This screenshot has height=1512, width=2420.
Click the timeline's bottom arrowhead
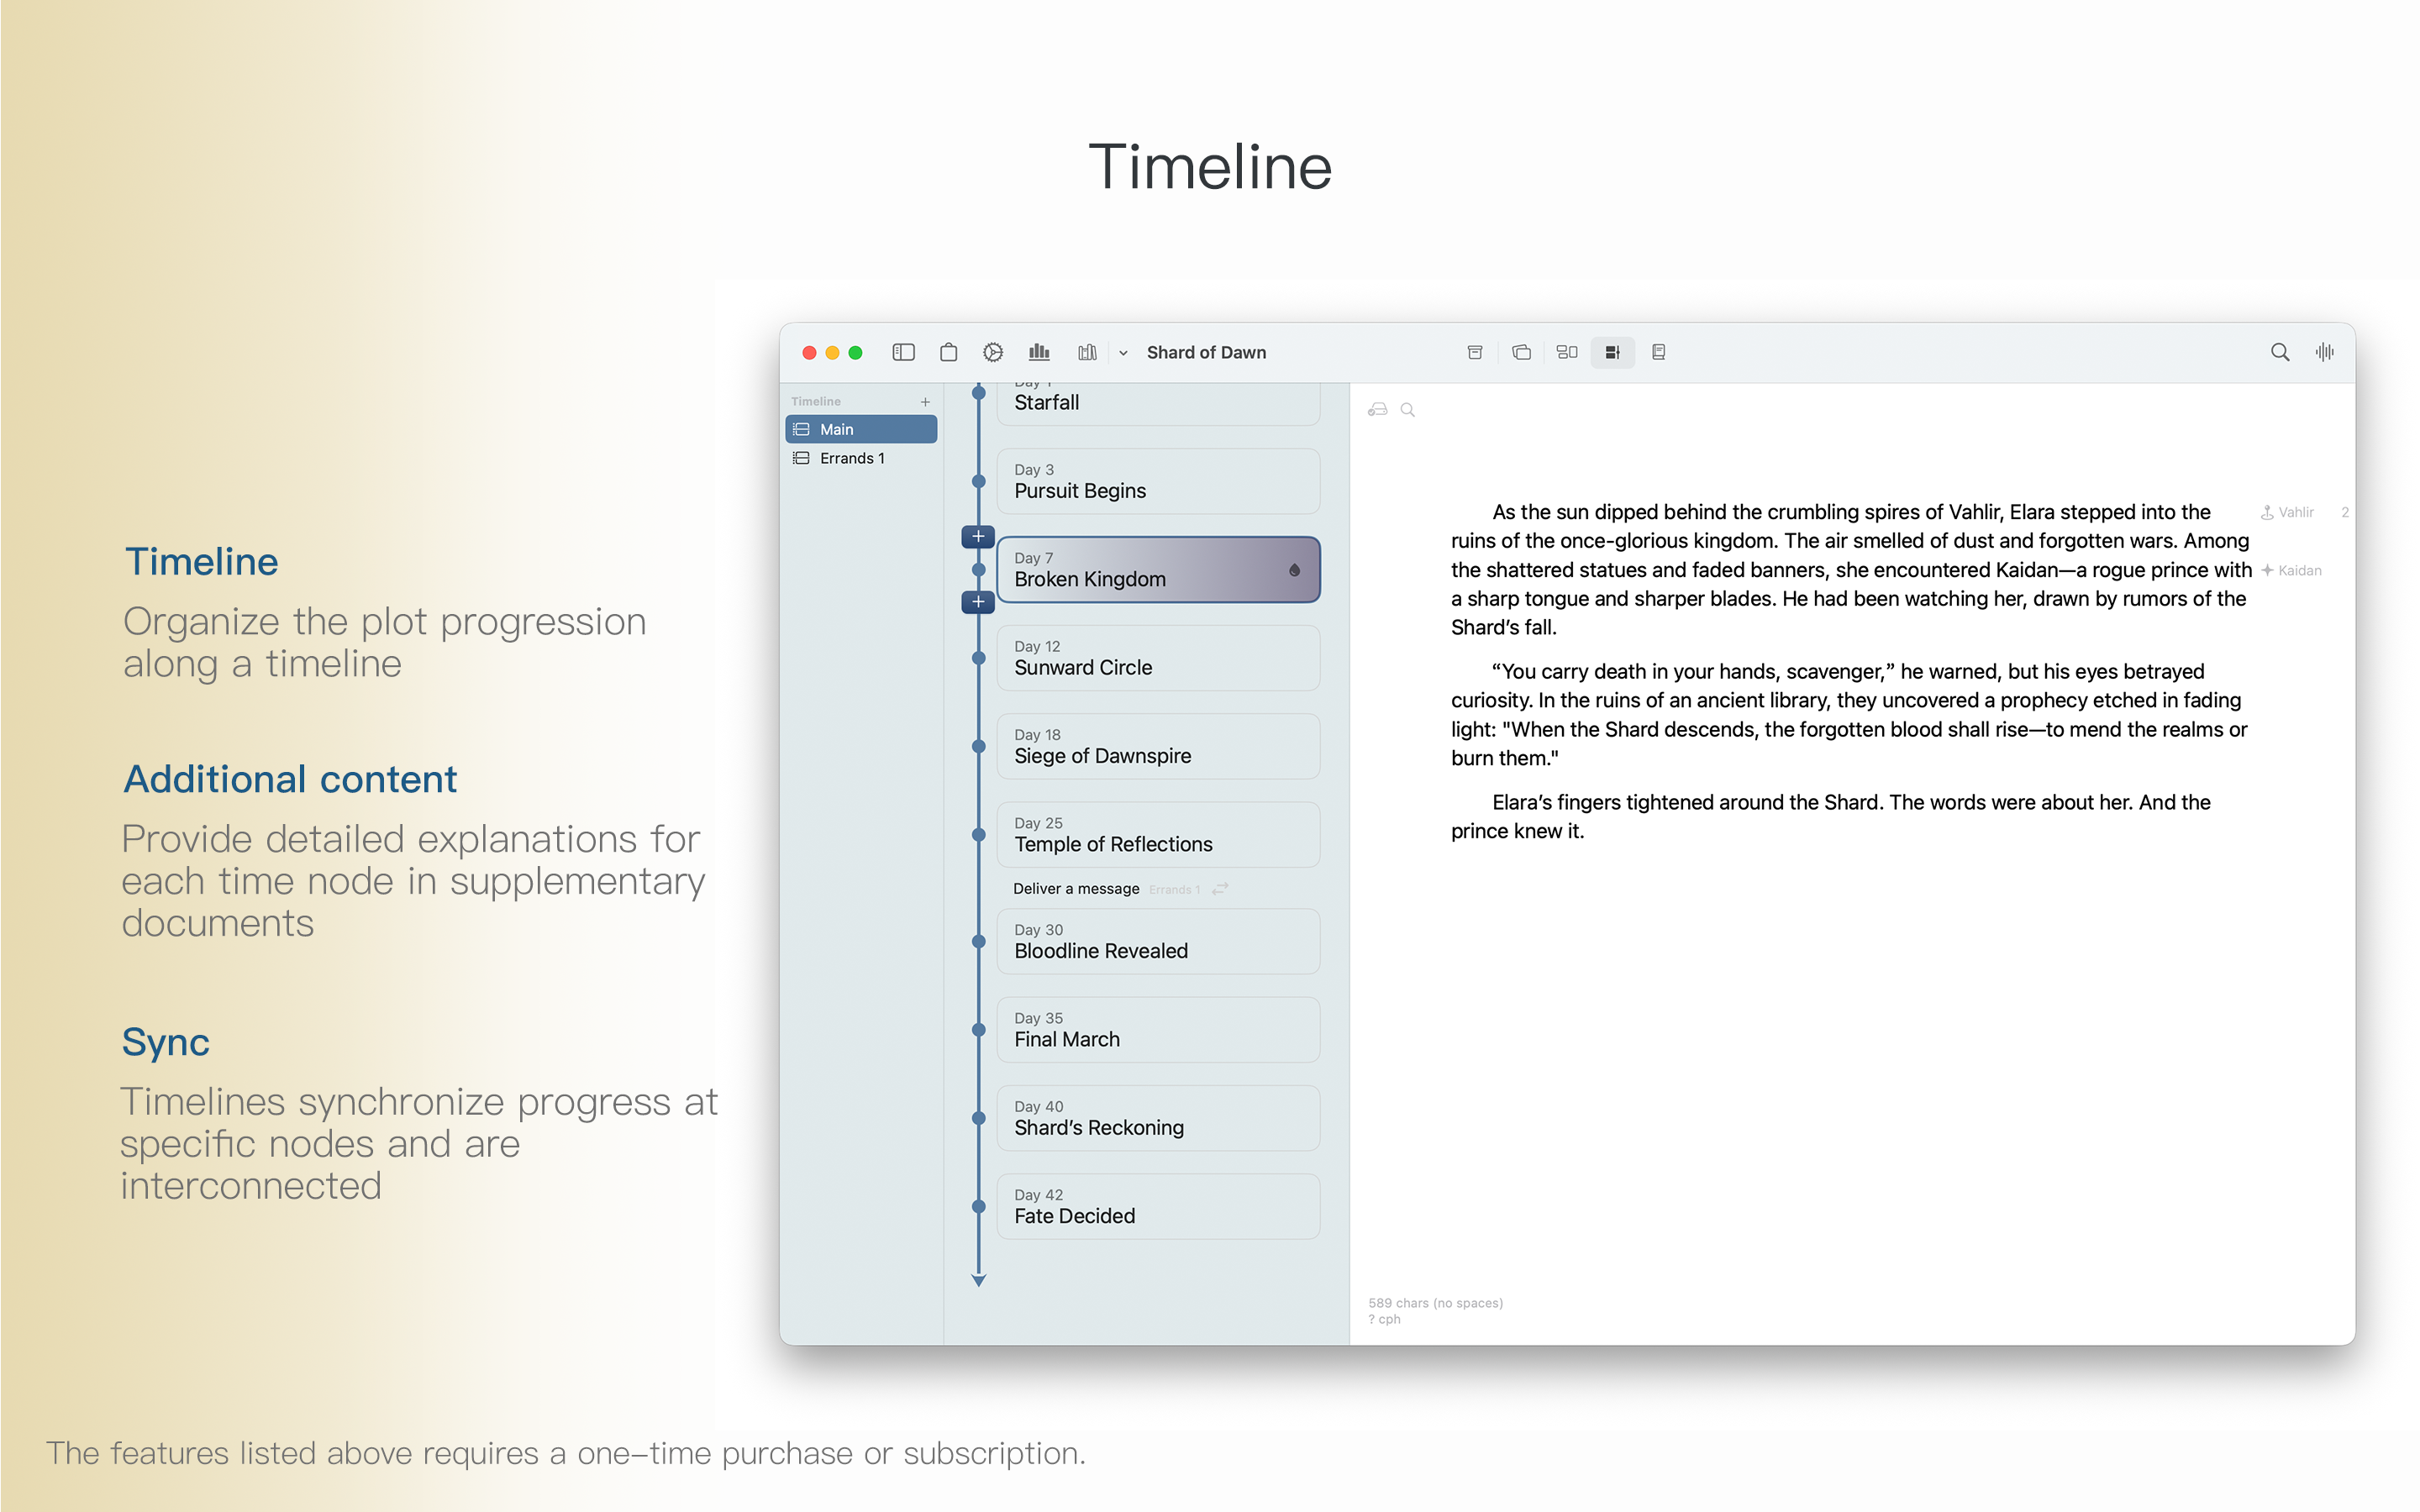pos(978,1280)
